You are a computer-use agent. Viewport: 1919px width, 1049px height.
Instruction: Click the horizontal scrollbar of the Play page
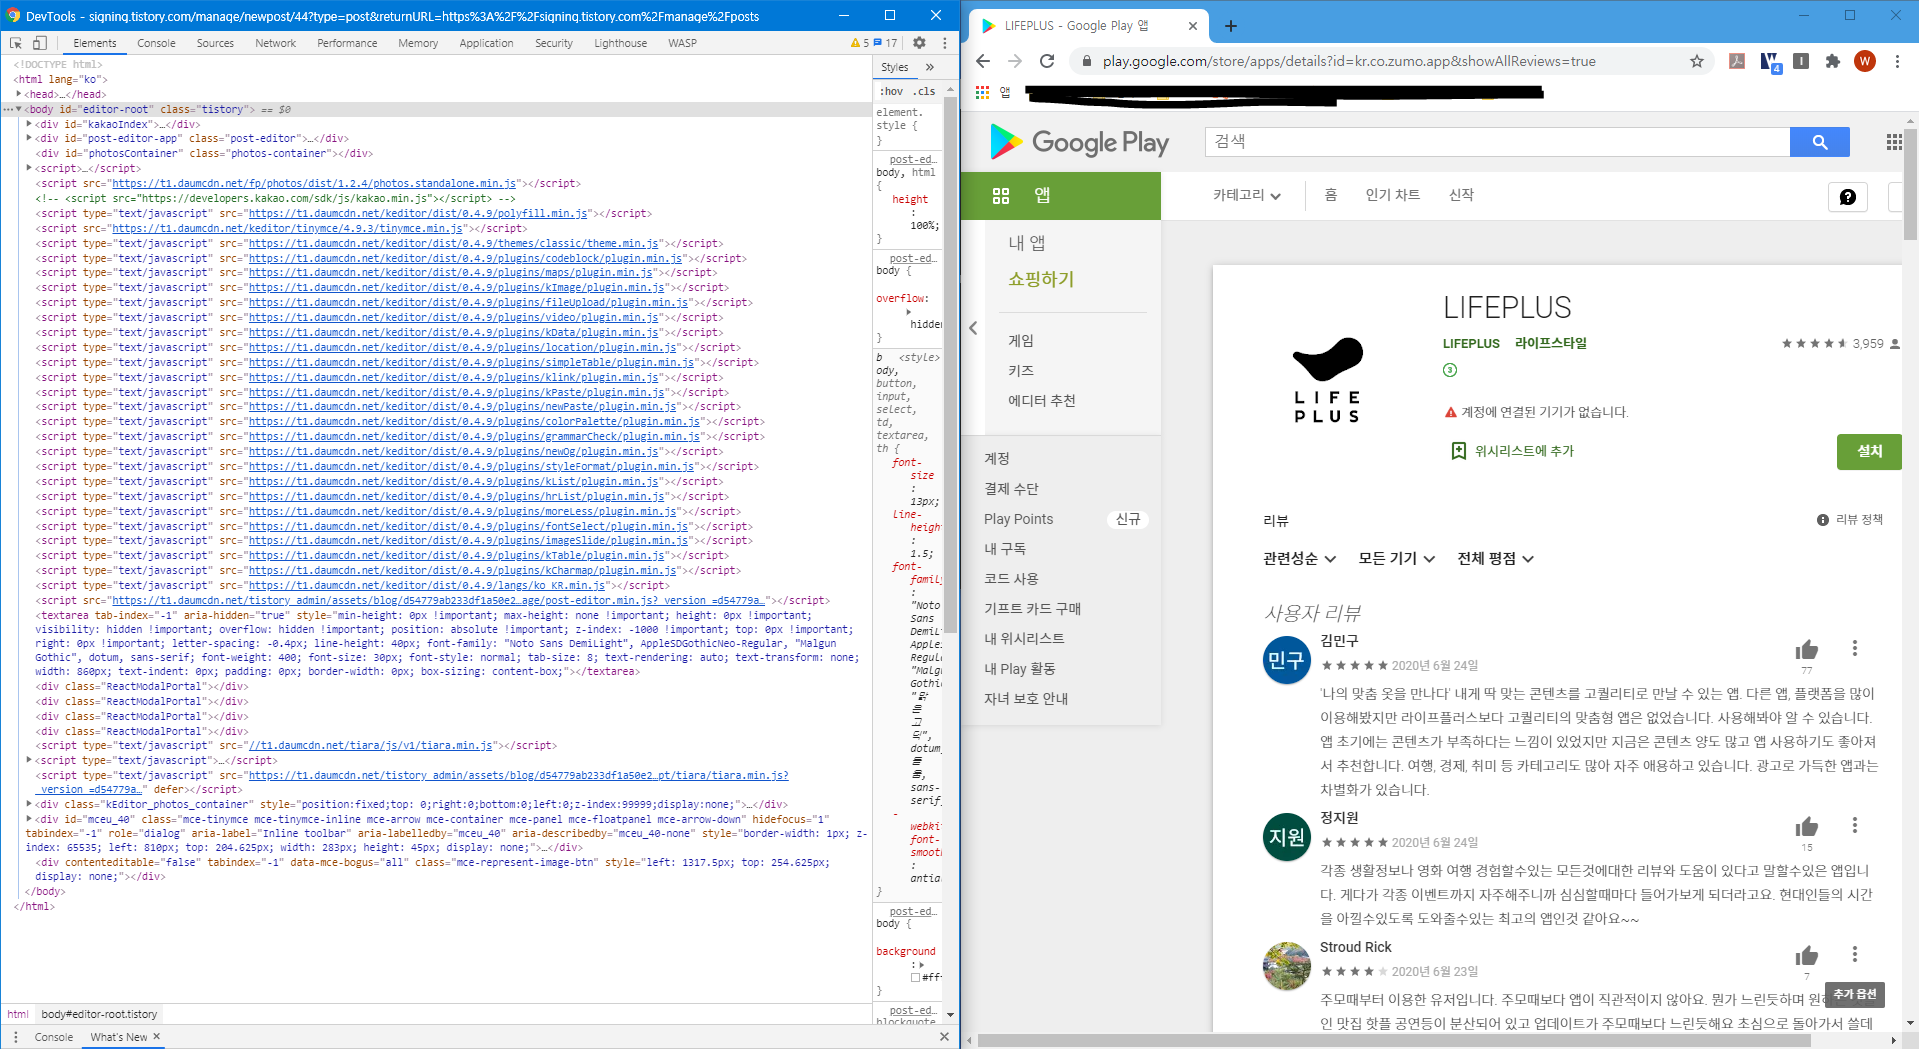(x=1394, y=1041)
